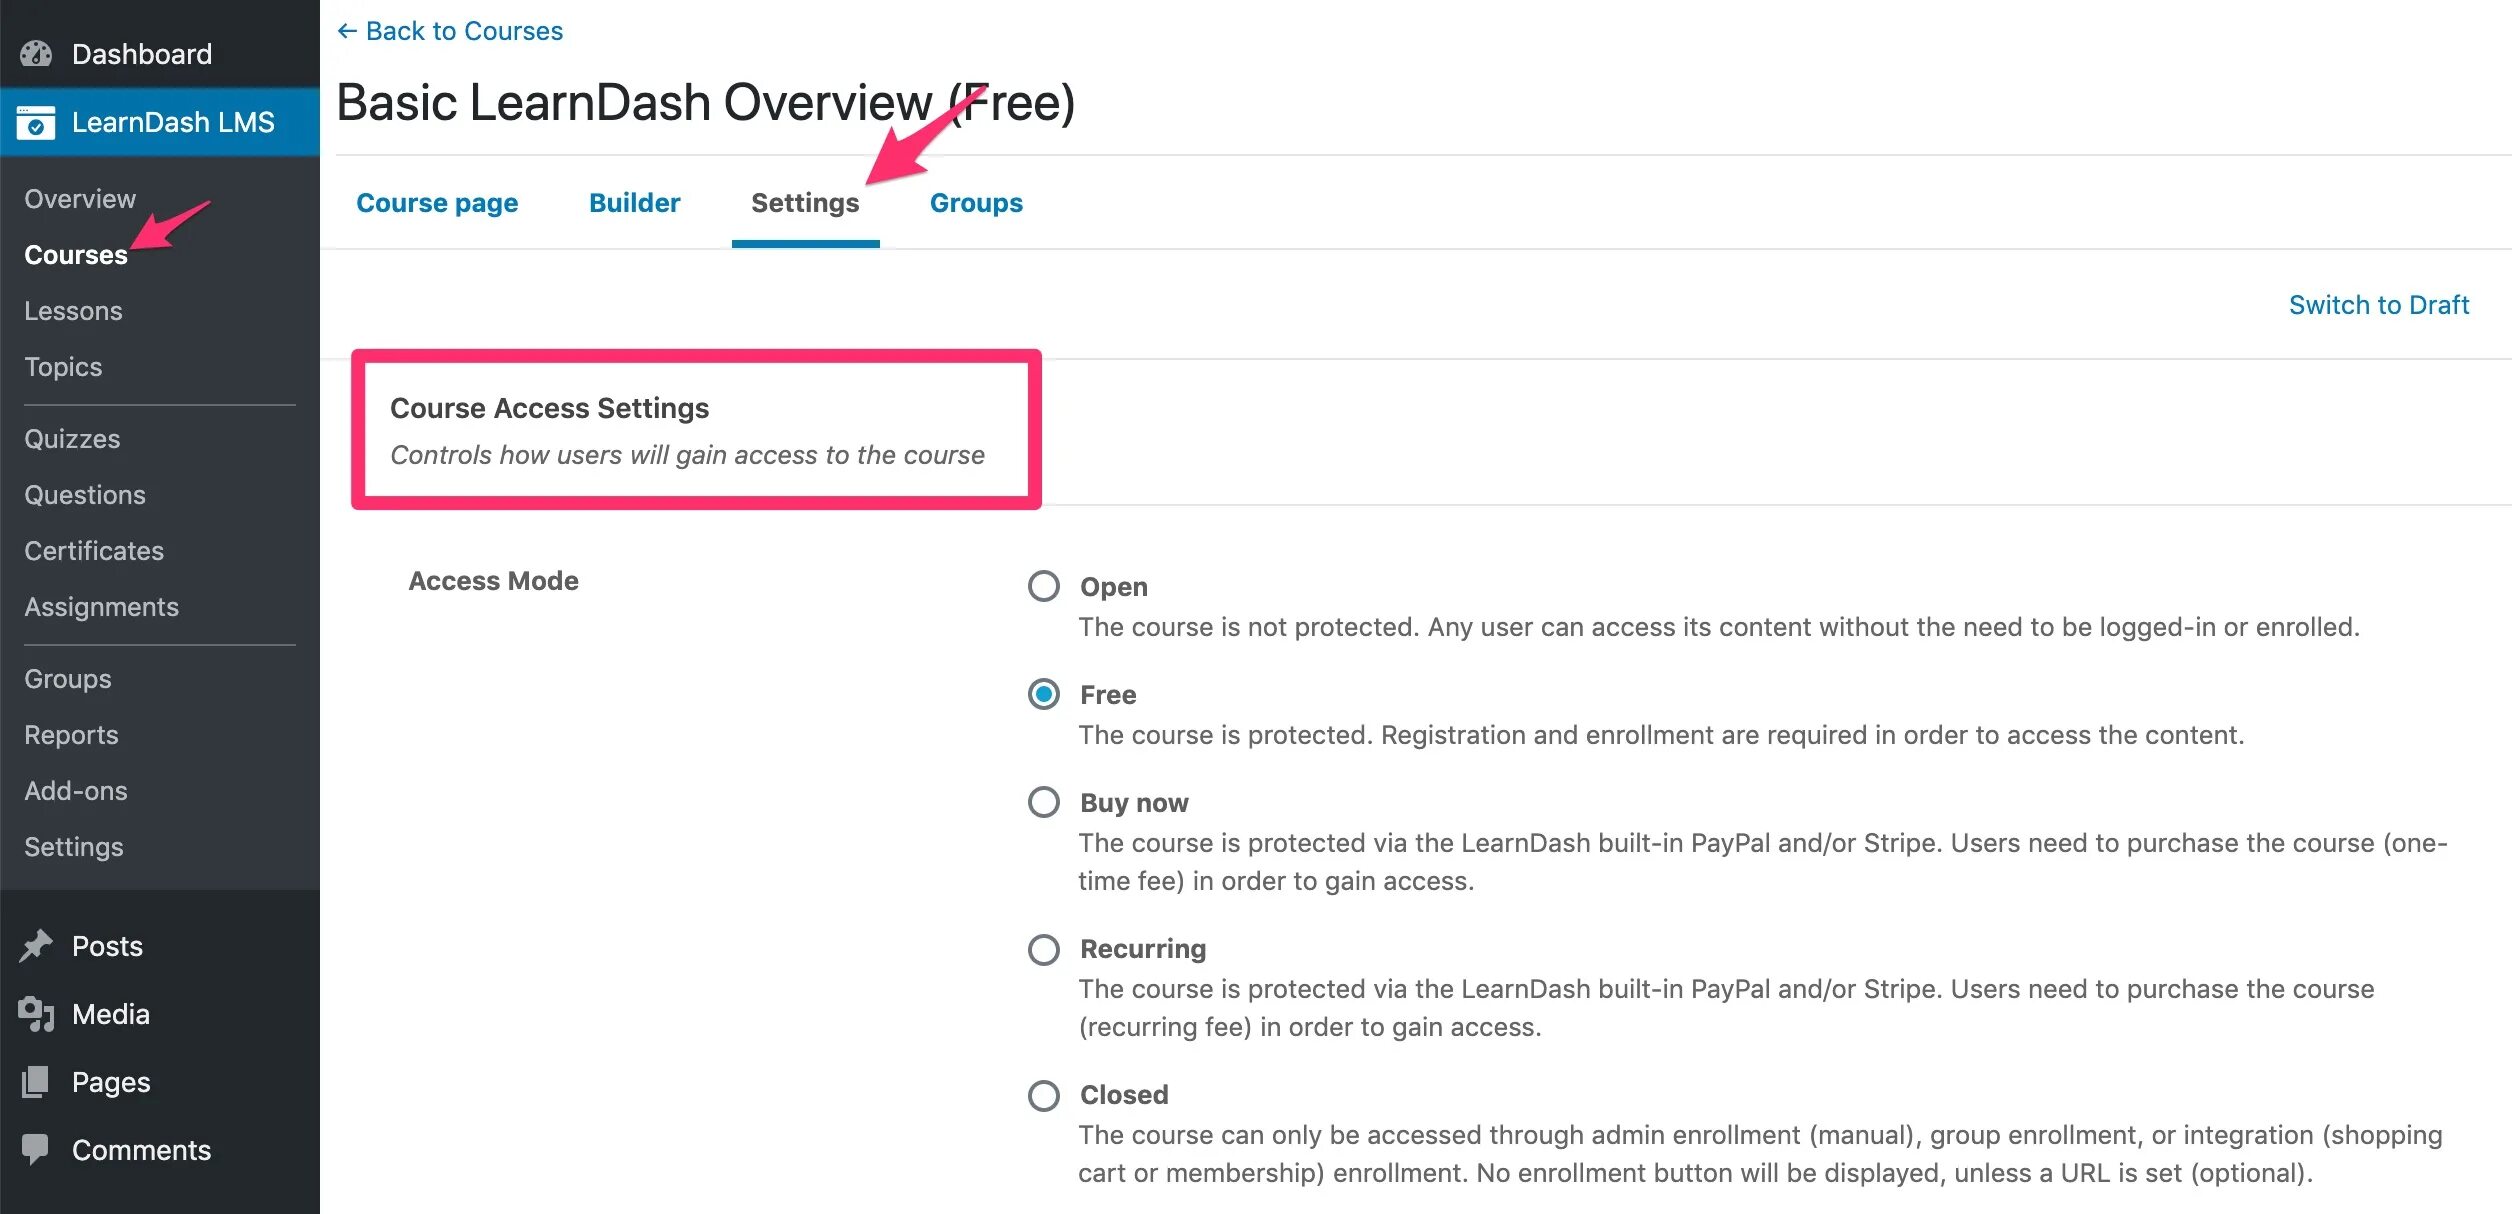
Task: Click the Switch to Draft link
Action: tap(2379, 305)
